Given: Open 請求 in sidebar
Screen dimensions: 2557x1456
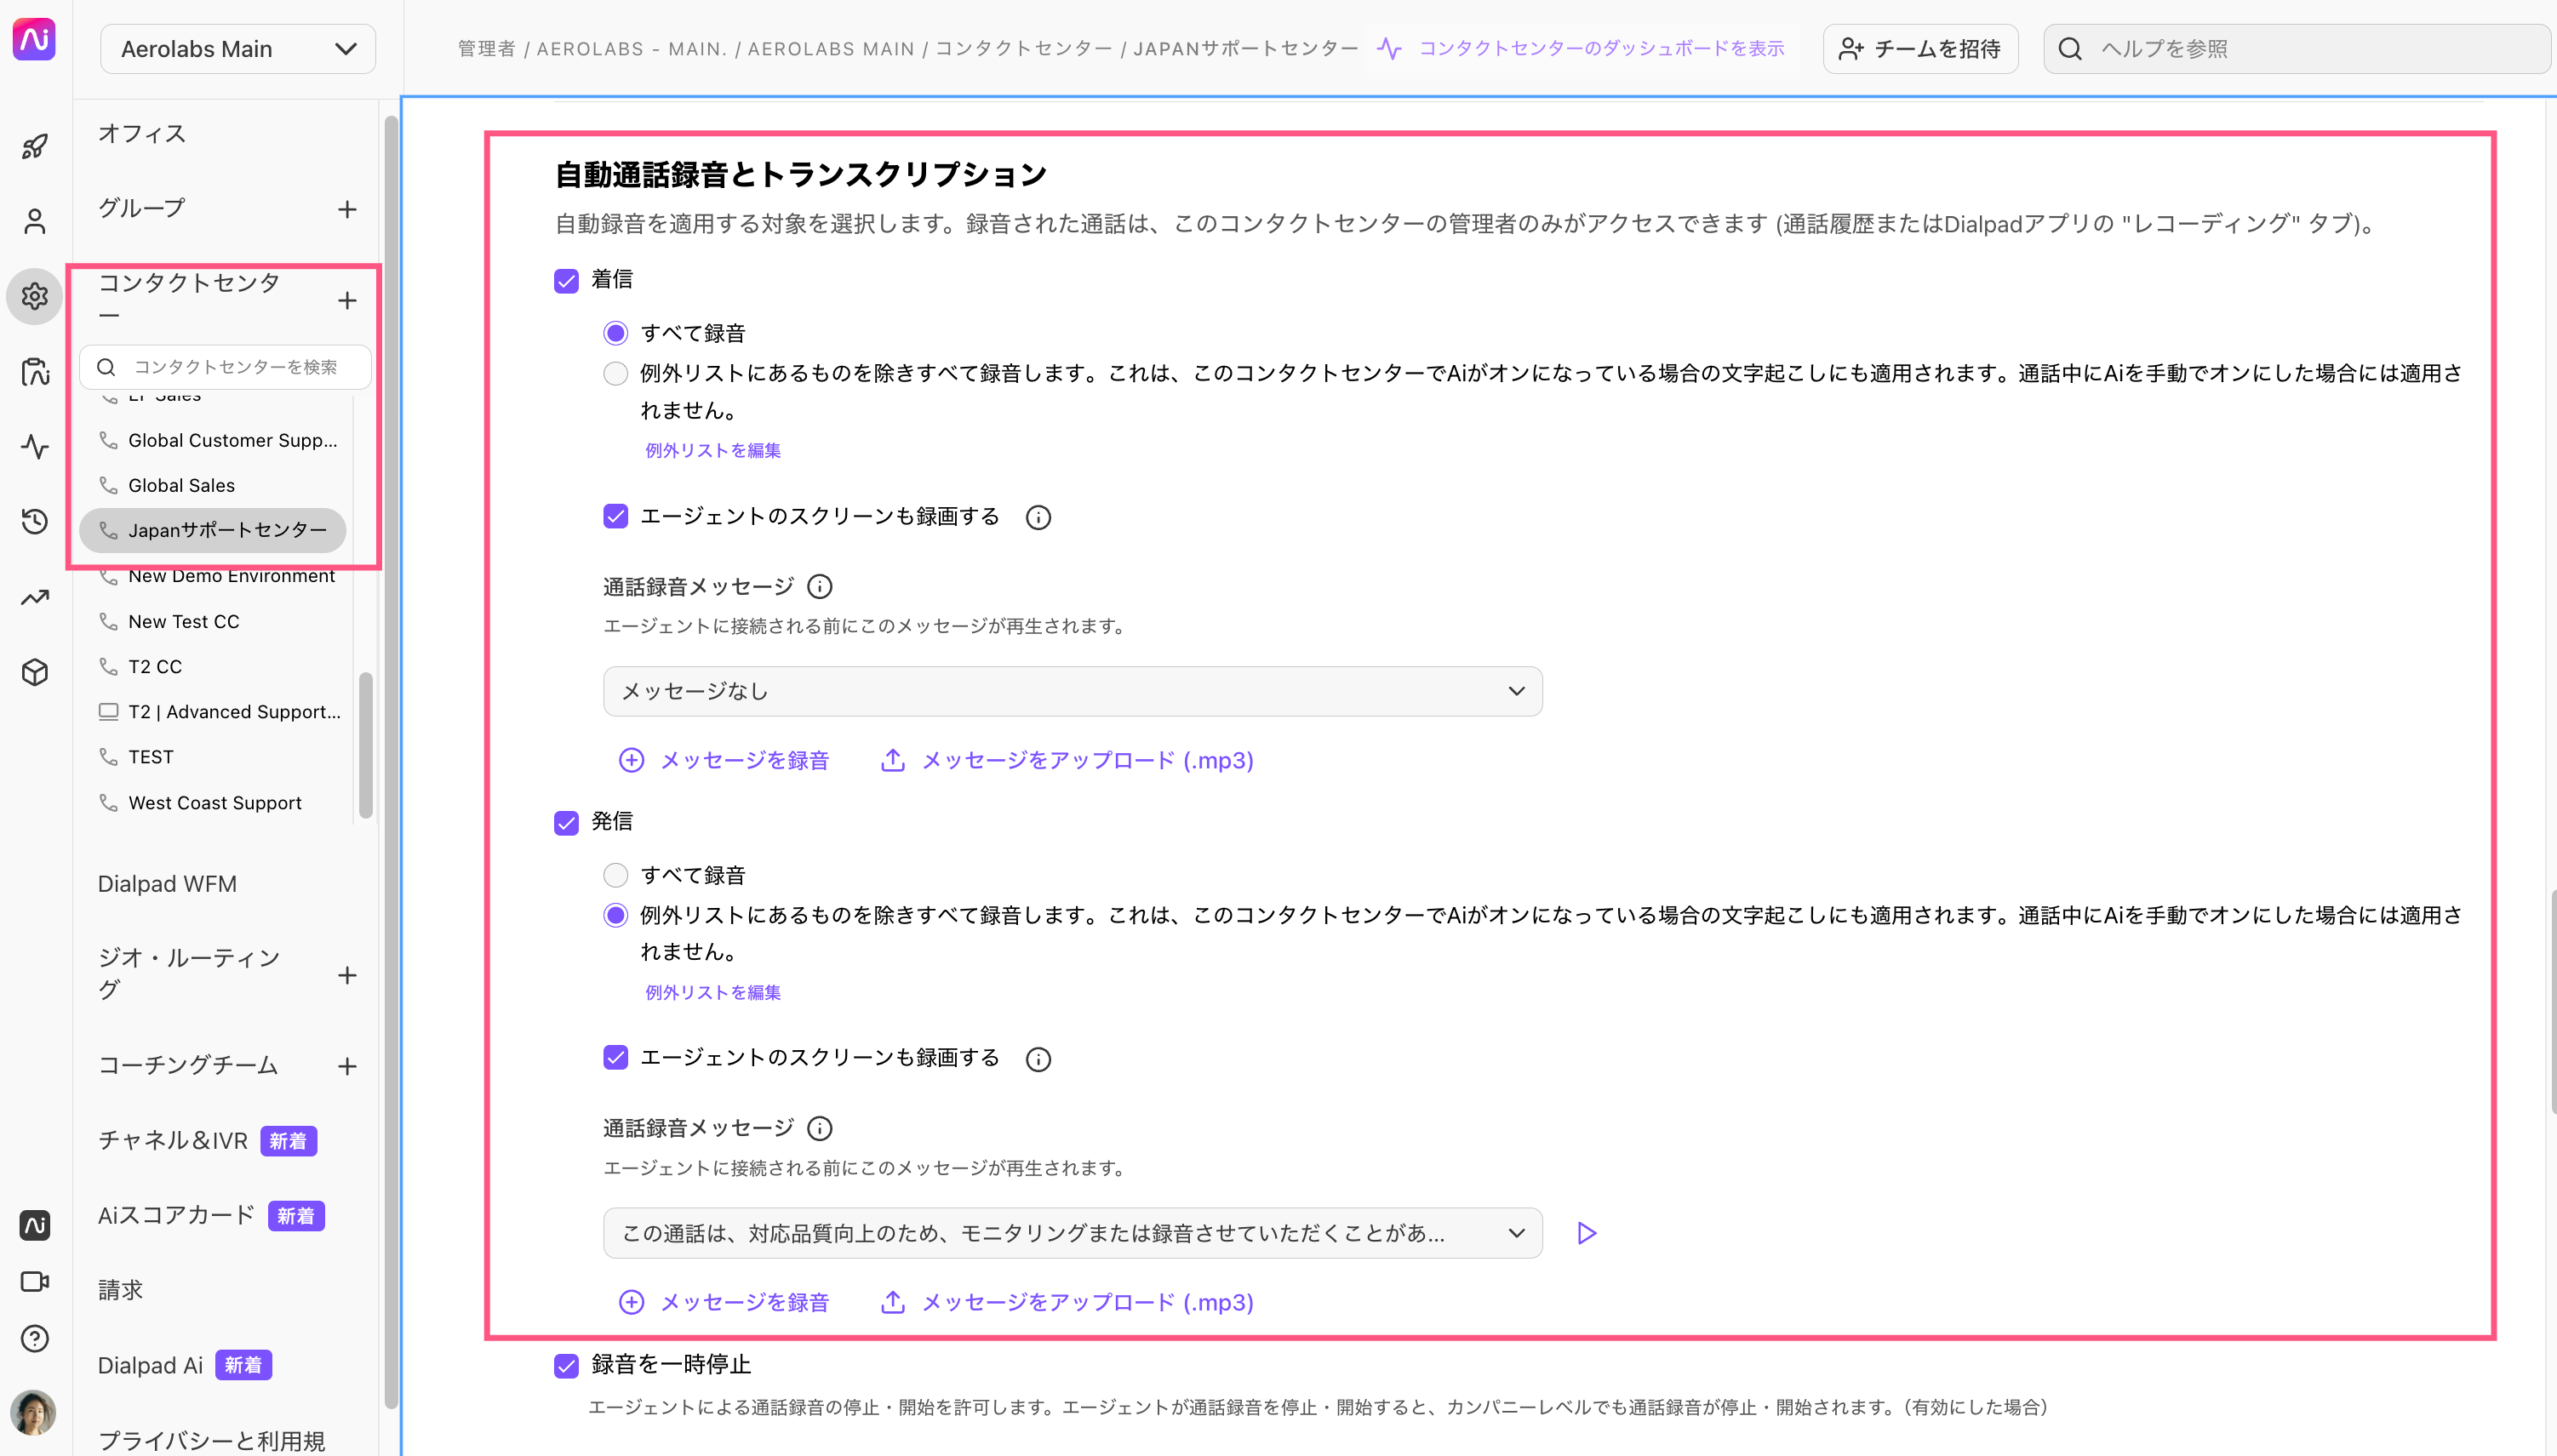Looking at the screenshot, I should click(120, 1290).
